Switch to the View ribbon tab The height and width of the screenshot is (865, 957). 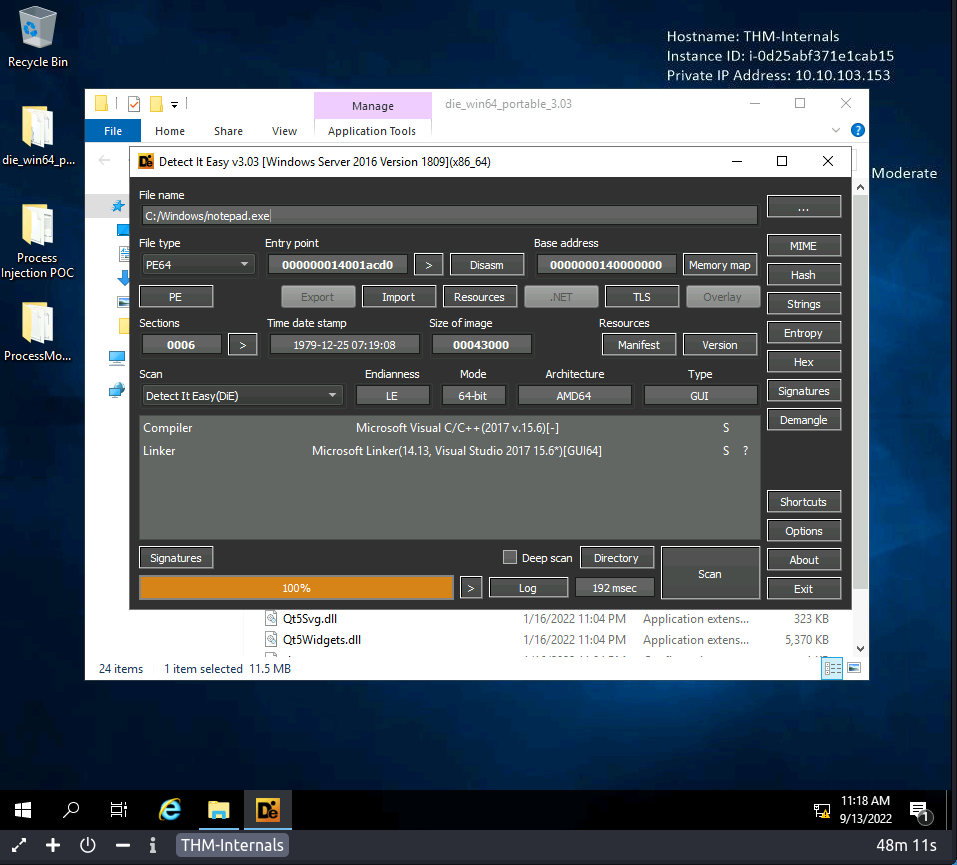pos(284,131)
